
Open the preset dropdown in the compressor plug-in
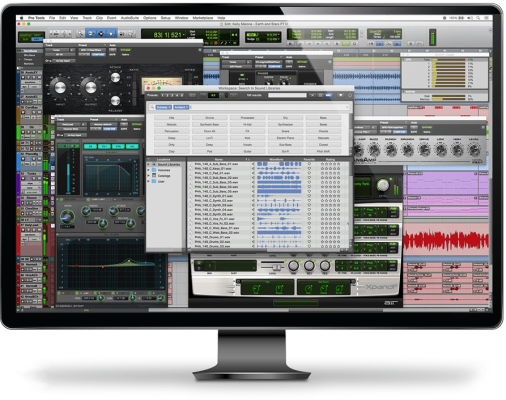tap(92, 50)
